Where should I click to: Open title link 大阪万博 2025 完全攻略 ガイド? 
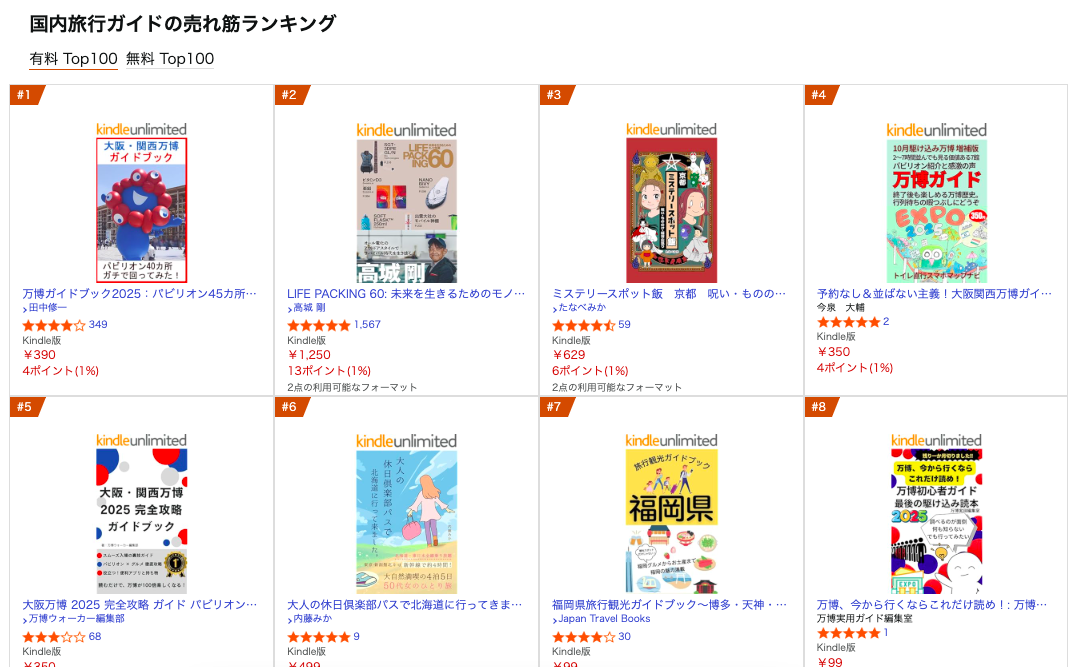tap(140, 605)
